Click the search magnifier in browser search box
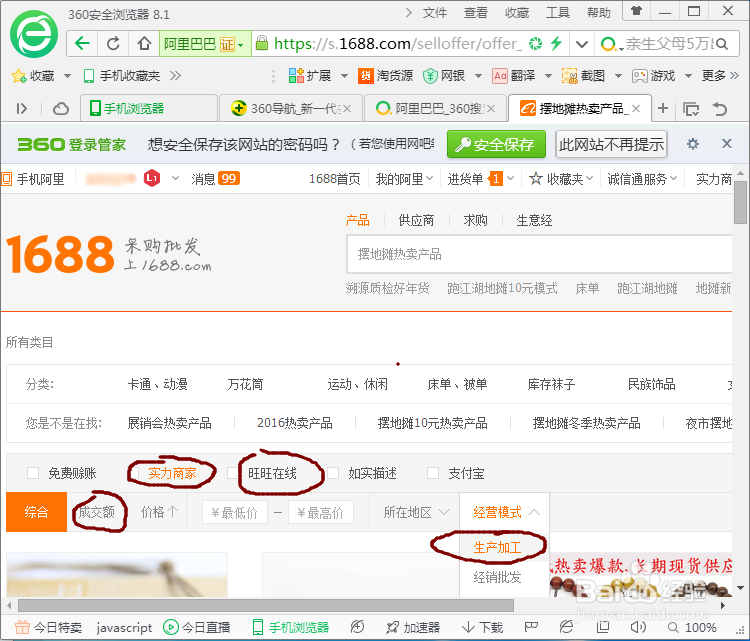 point(722,44)
